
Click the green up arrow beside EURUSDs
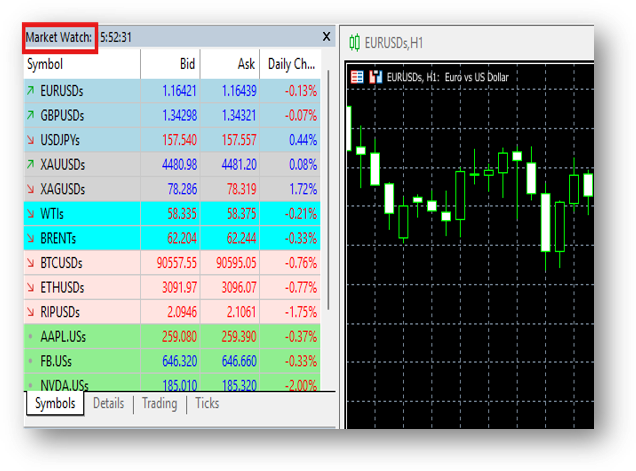click(31, 90)
